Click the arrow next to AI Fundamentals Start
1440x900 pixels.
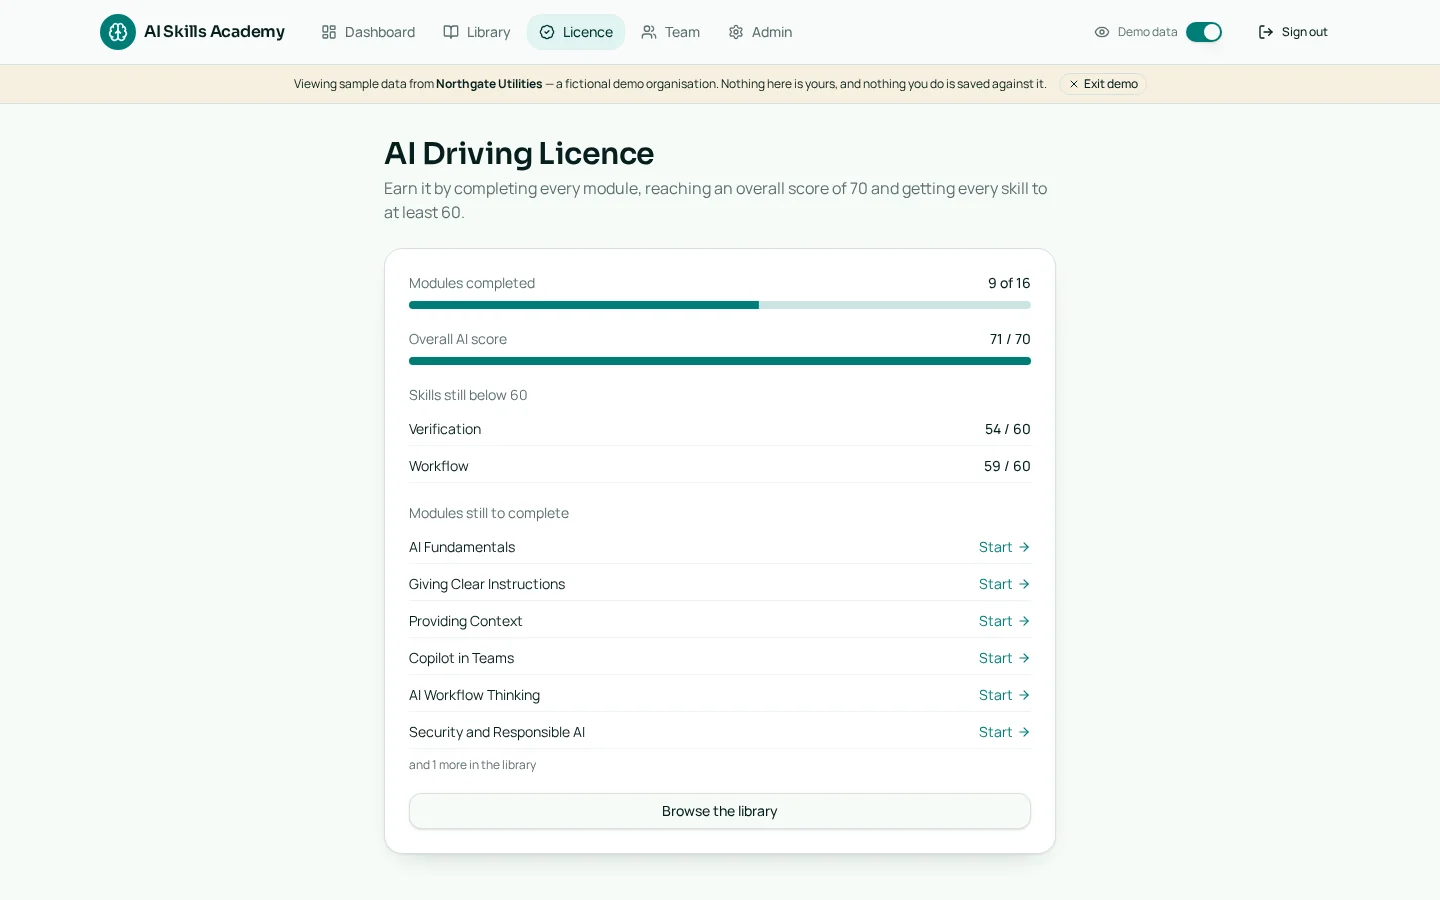1024,547
